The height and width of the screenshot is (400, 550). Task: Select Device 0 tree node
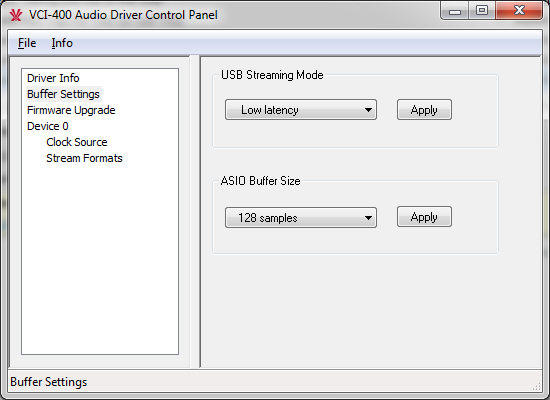[x=48, y=126]
